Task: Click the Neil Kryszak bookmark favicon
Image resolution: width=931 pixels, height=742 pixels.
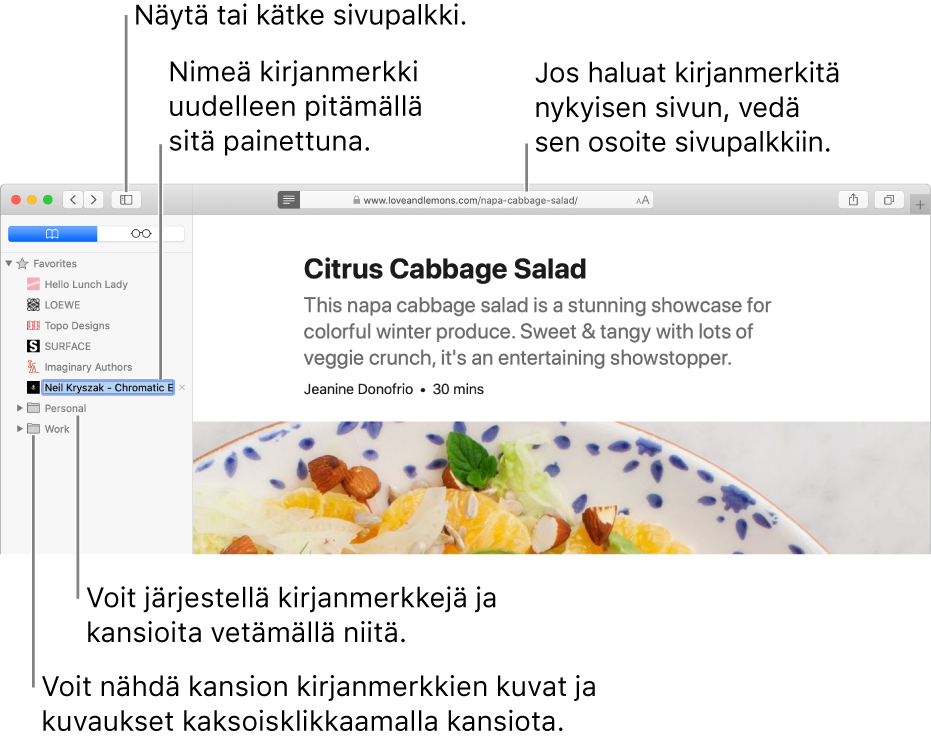Action: tap(33, 388)
